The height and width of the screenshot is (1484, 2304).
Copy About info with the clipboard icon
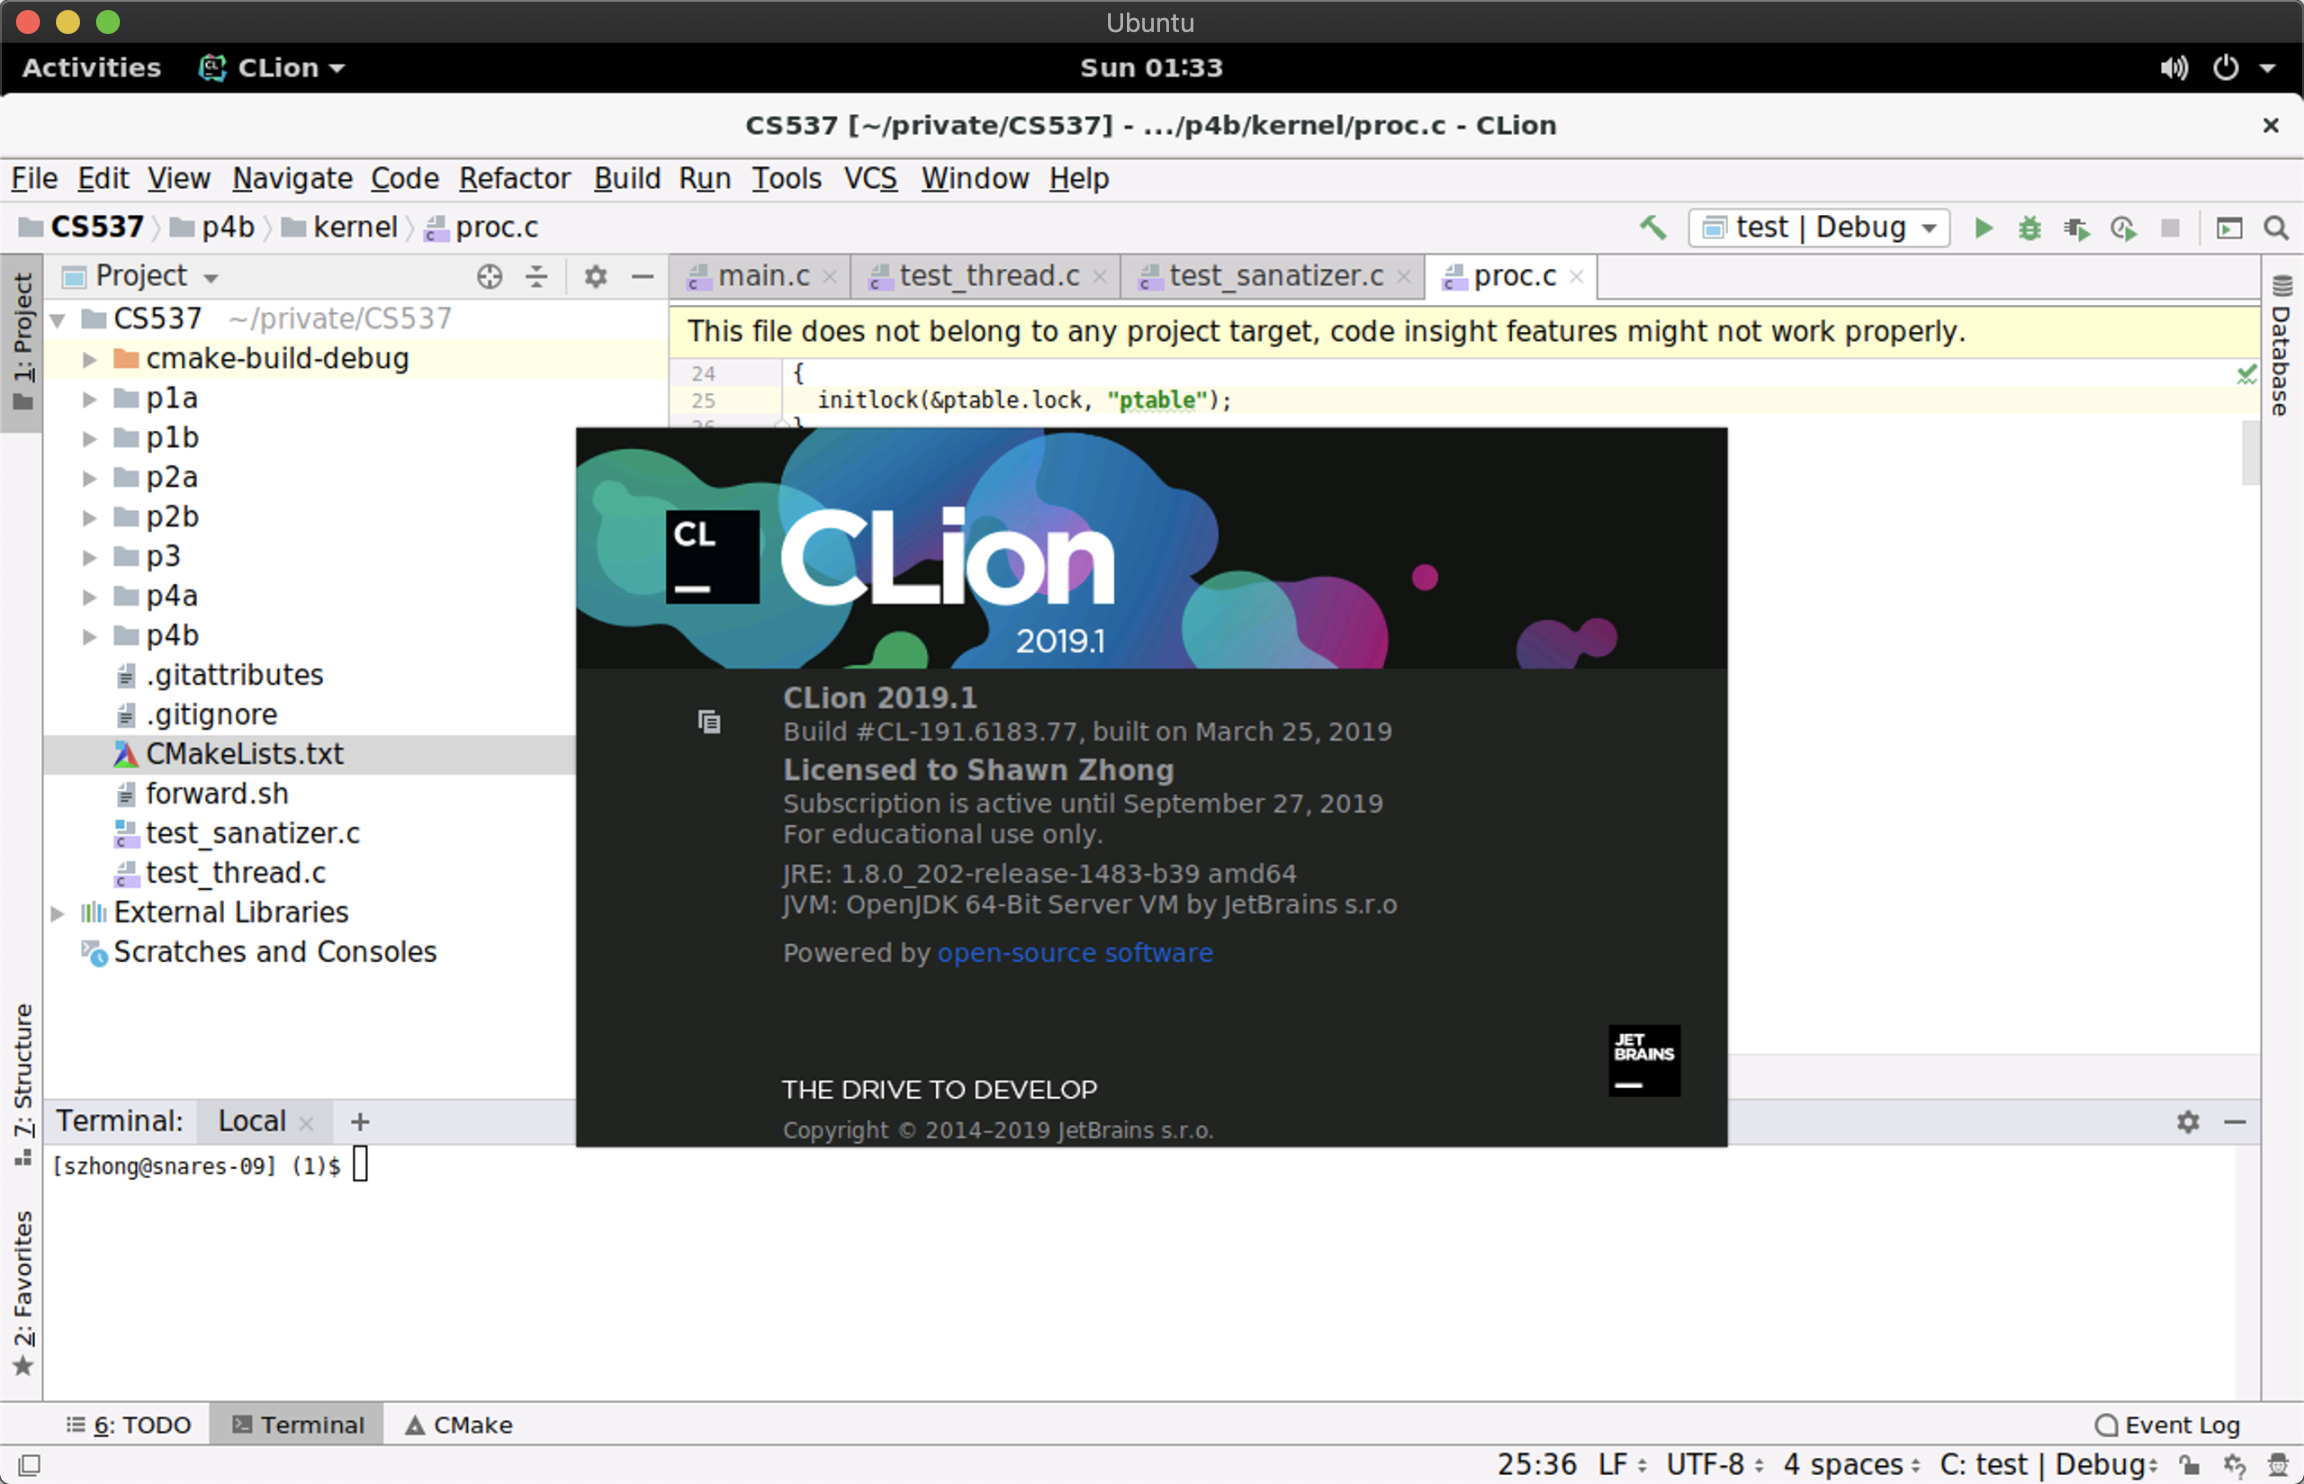709,722
